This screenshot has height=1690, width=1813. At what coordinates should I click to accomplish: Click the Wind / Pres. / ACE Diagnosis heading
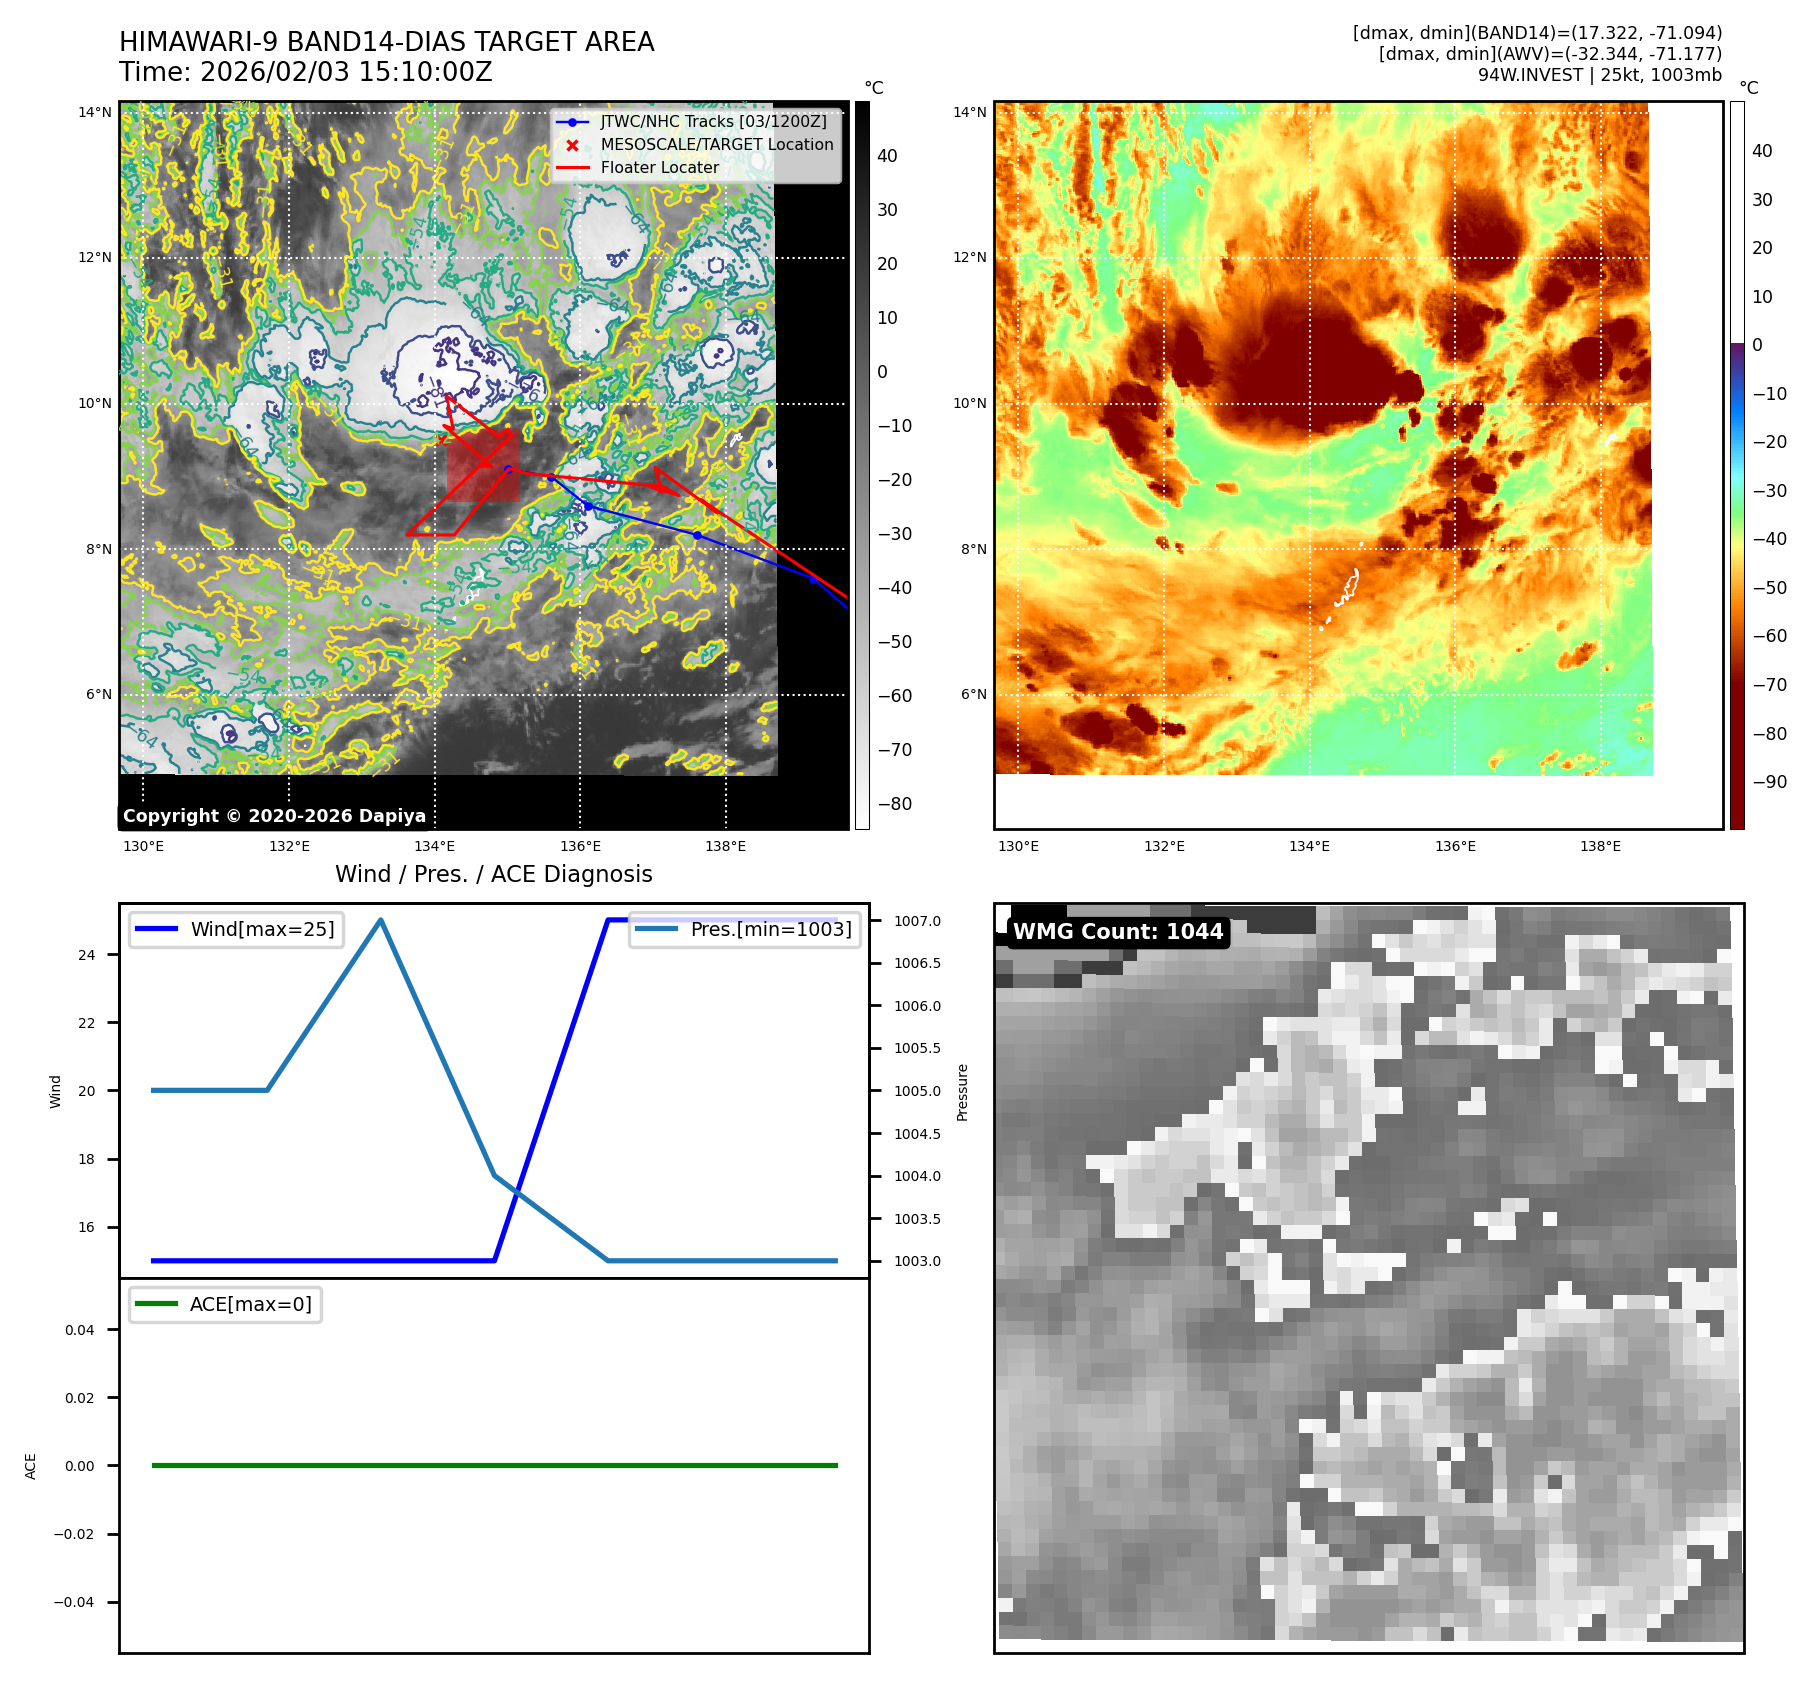click(493, 874)
